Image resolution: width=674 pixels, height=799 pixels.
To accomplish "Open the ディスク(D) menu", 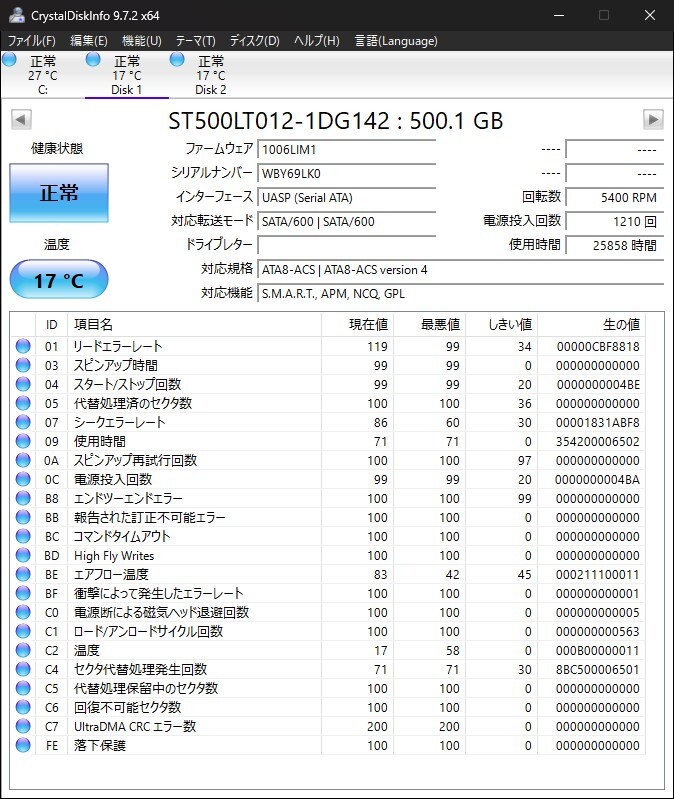I will click(254, 41).
